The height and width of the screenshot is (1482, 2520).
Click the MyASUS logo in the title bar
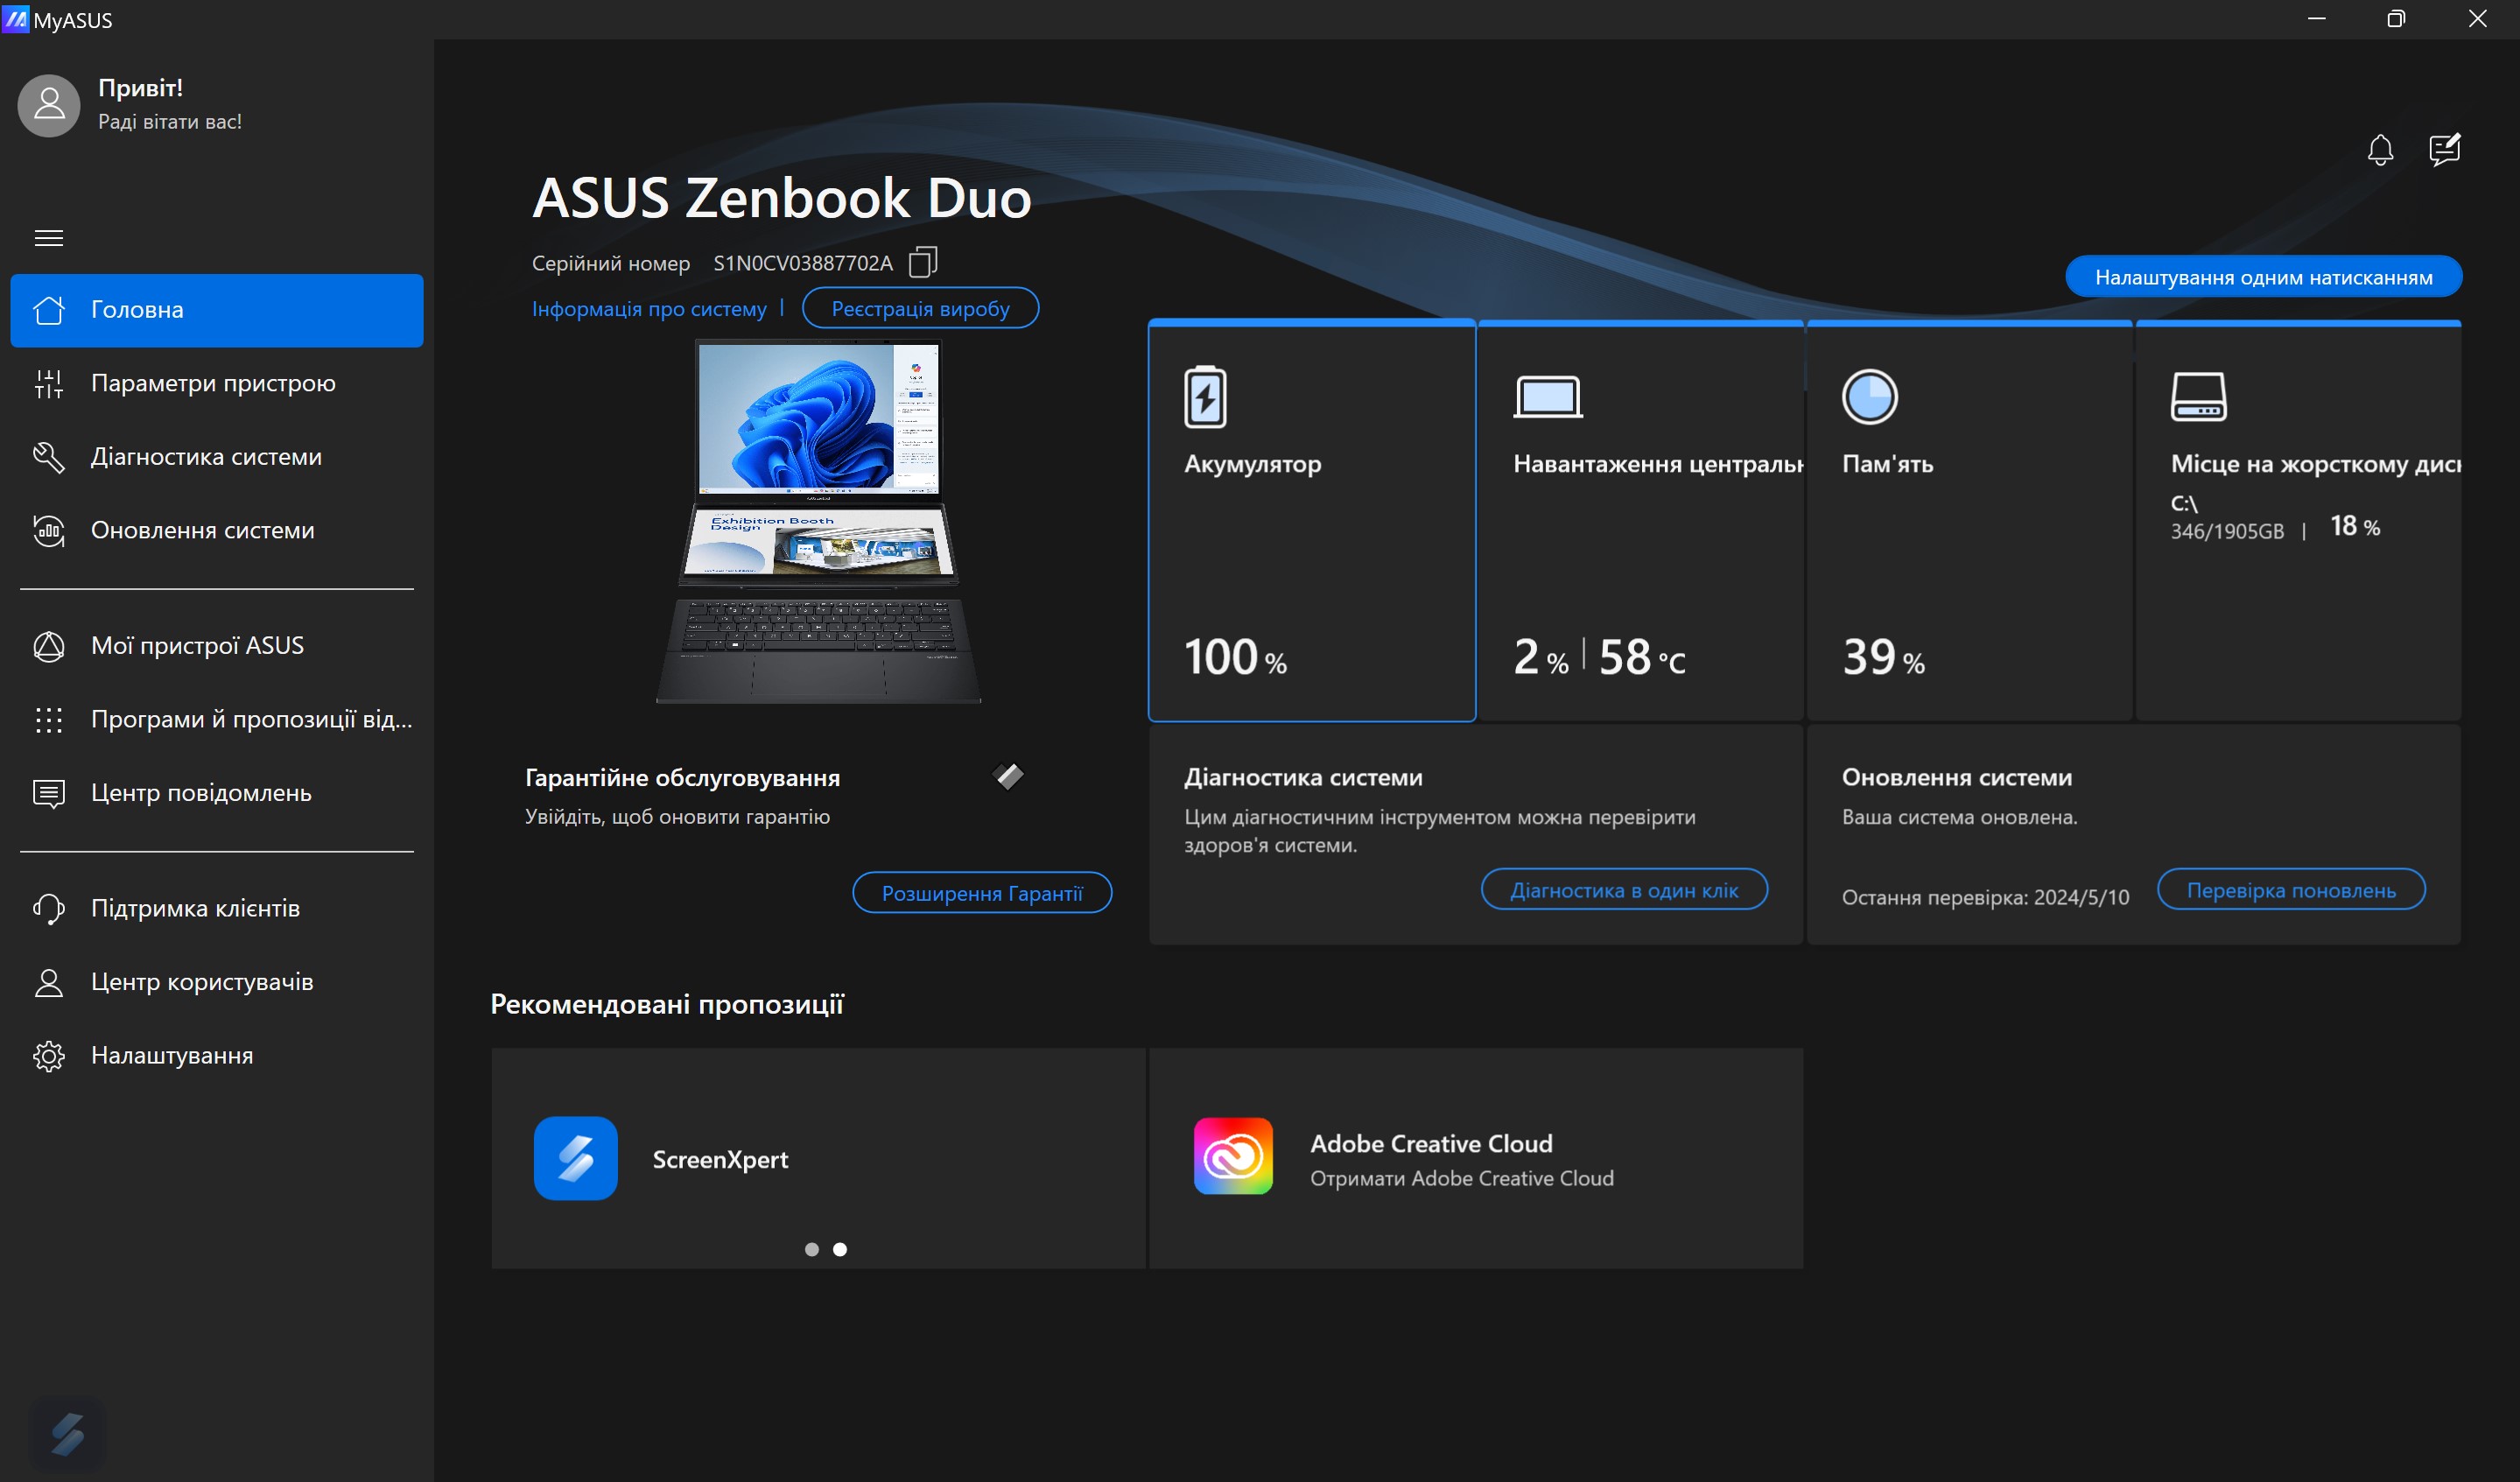[x=15, y=18]
